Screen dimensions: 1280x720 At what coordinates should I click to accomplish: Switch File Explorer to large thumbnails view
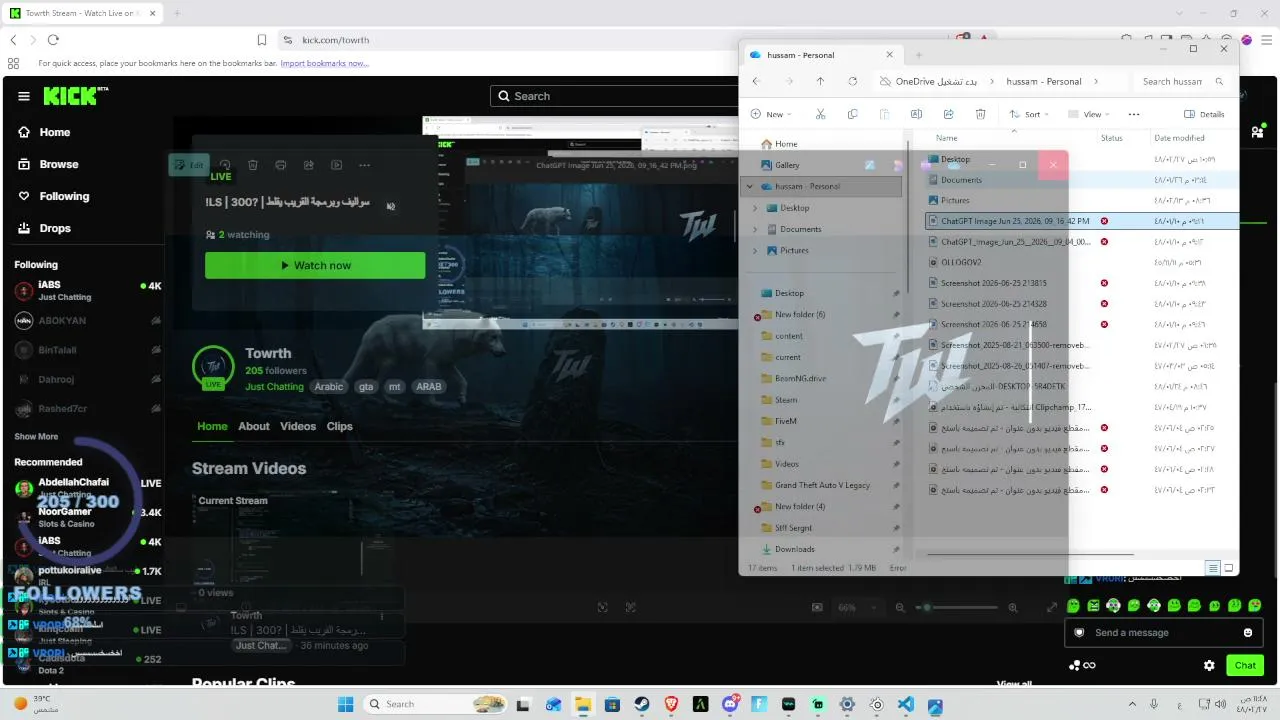[x=1229, y=568]
